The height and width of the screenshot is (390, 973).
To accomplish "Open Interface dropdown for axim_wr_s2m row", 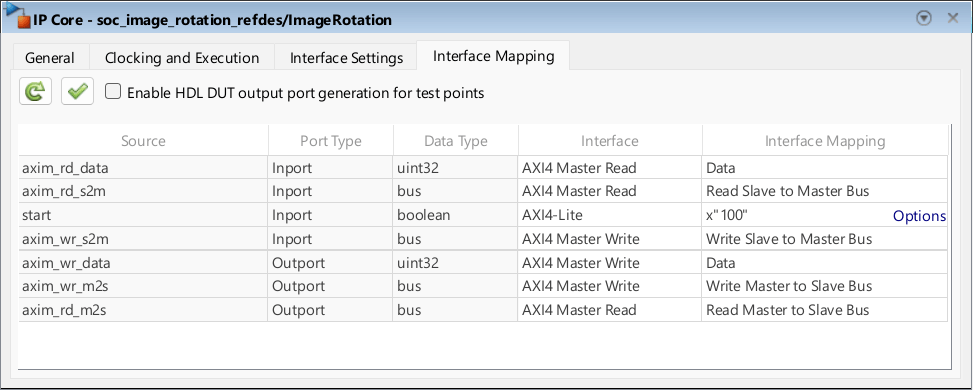I will pos(609,239).
